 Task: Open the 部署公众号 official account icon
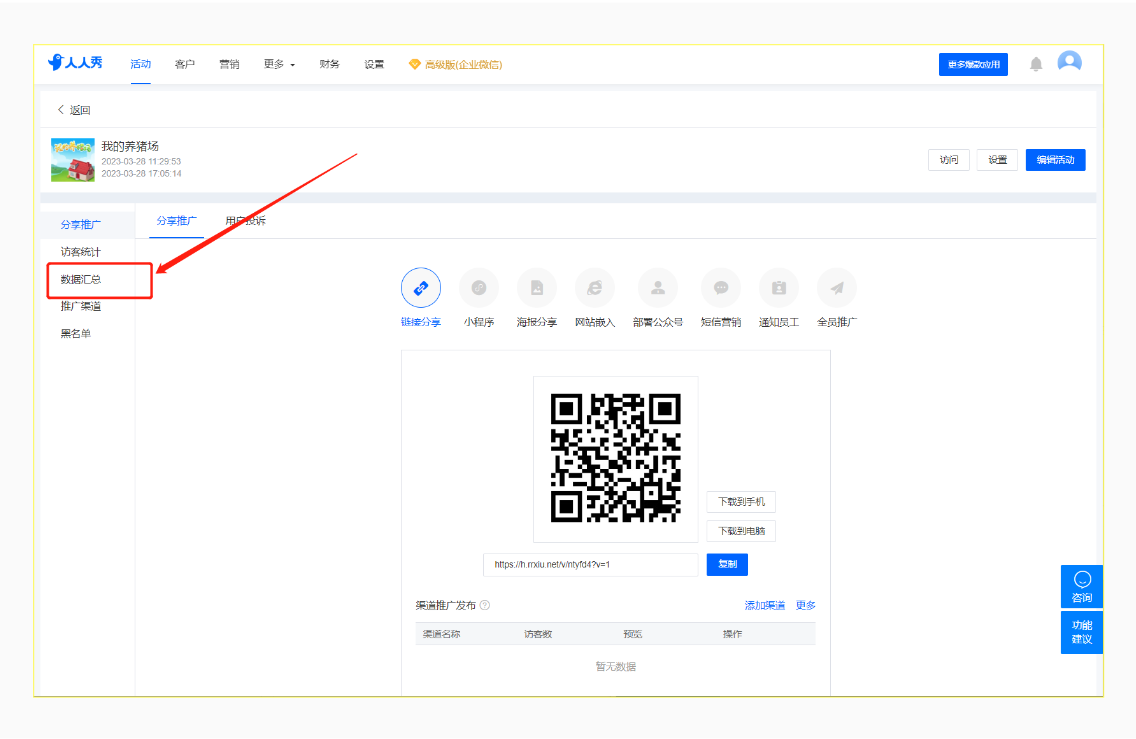tap(658, 288)
